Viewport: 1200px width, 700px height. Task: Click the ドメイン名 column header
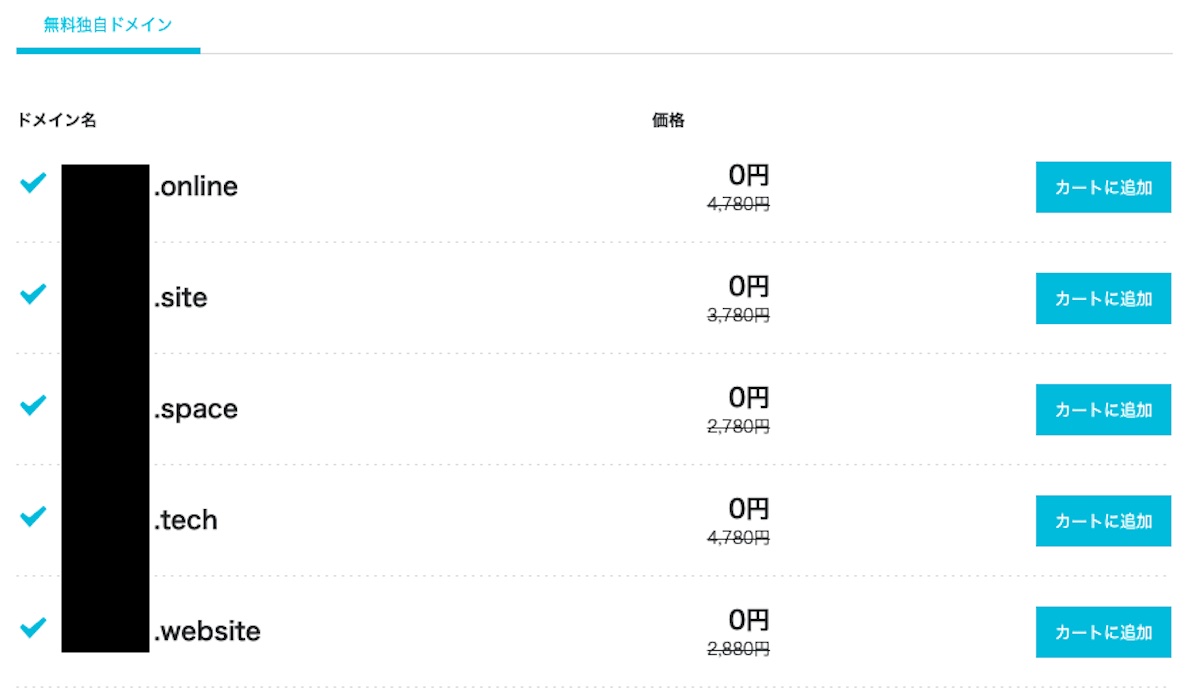click(56, 120)
